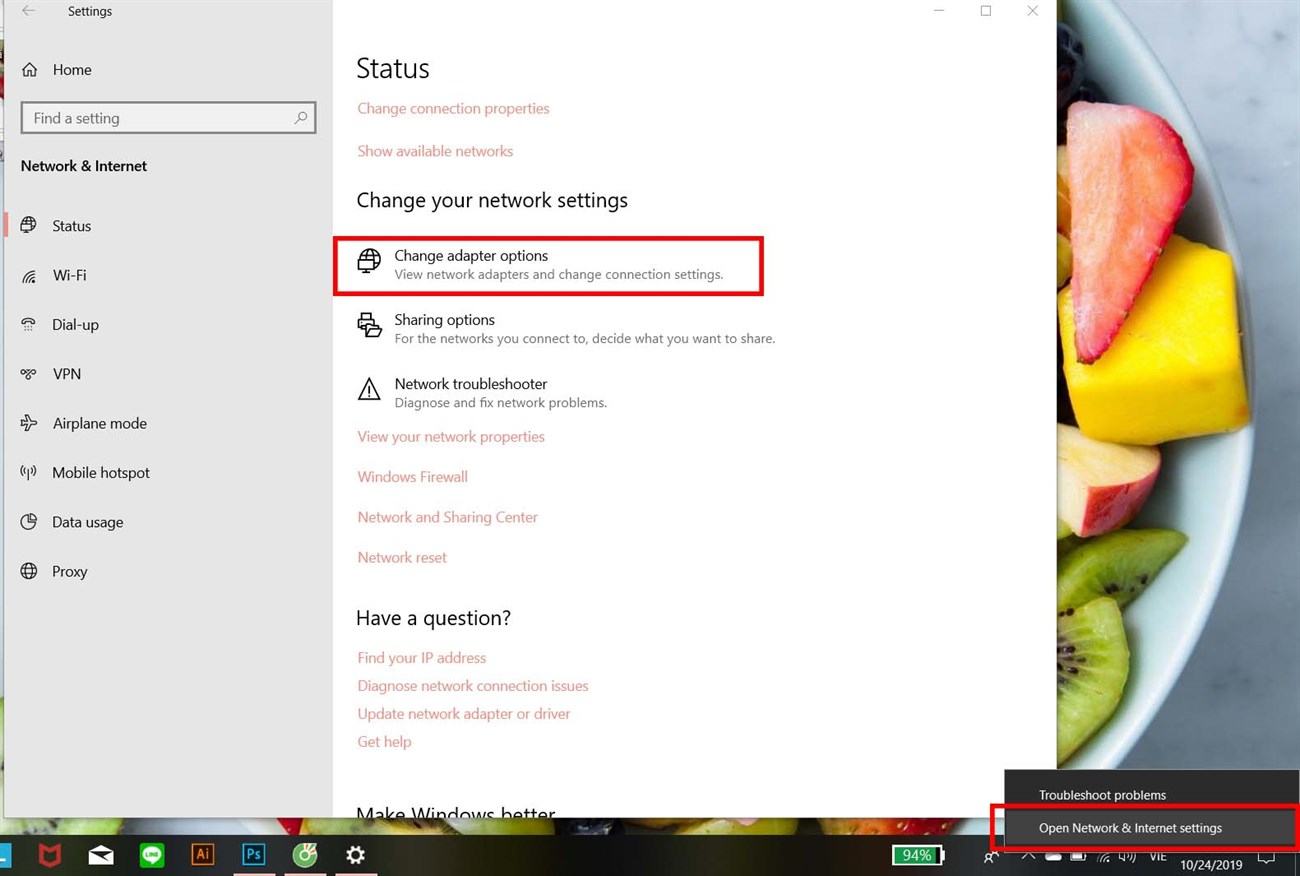Switch to Adobe Photoshop on the taskbar
This screenshot has width=1300, height=876.
pyautogui.click(x=254, y=855)
